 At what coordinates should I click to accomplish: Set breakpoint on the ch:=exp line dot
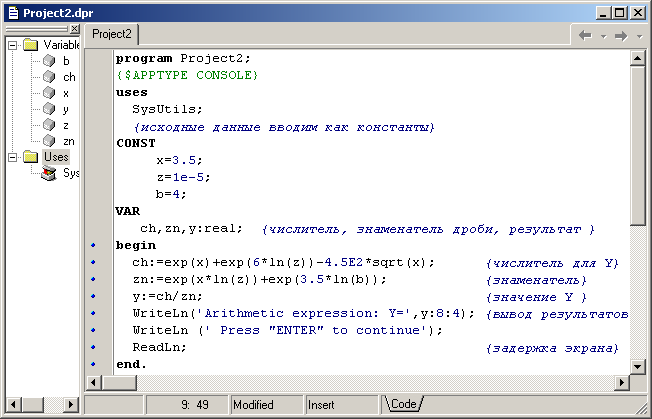[93, 262]
